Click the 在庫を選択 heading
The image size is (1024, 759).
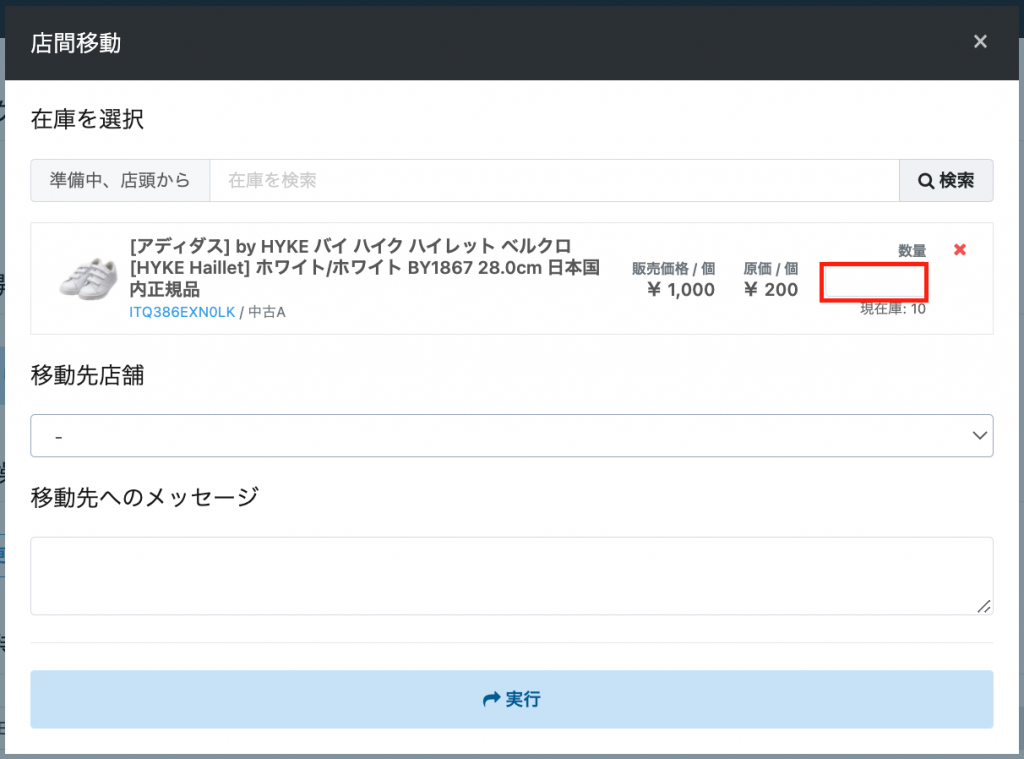point(87,119)
